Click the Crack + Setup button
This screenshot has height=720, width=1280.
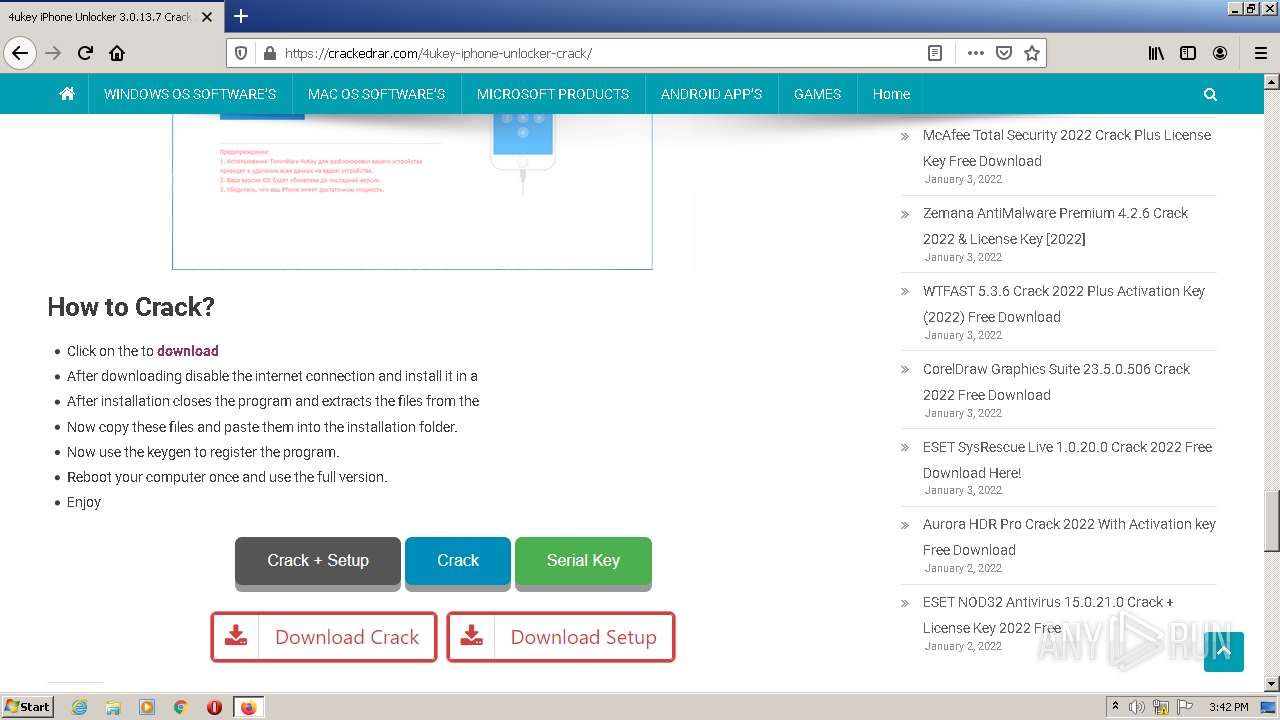coord(318,561)
